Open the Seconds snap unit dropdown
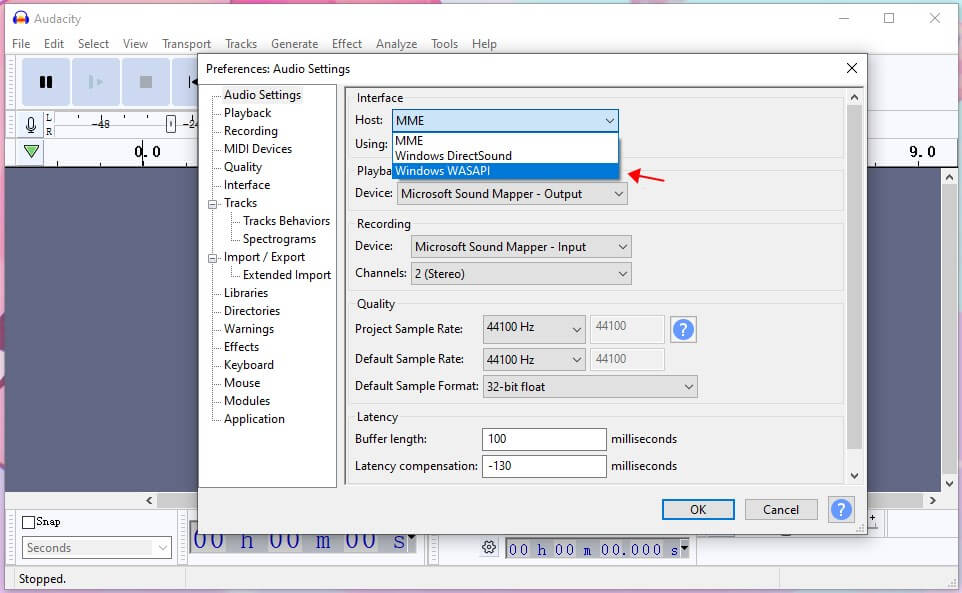 97,548
